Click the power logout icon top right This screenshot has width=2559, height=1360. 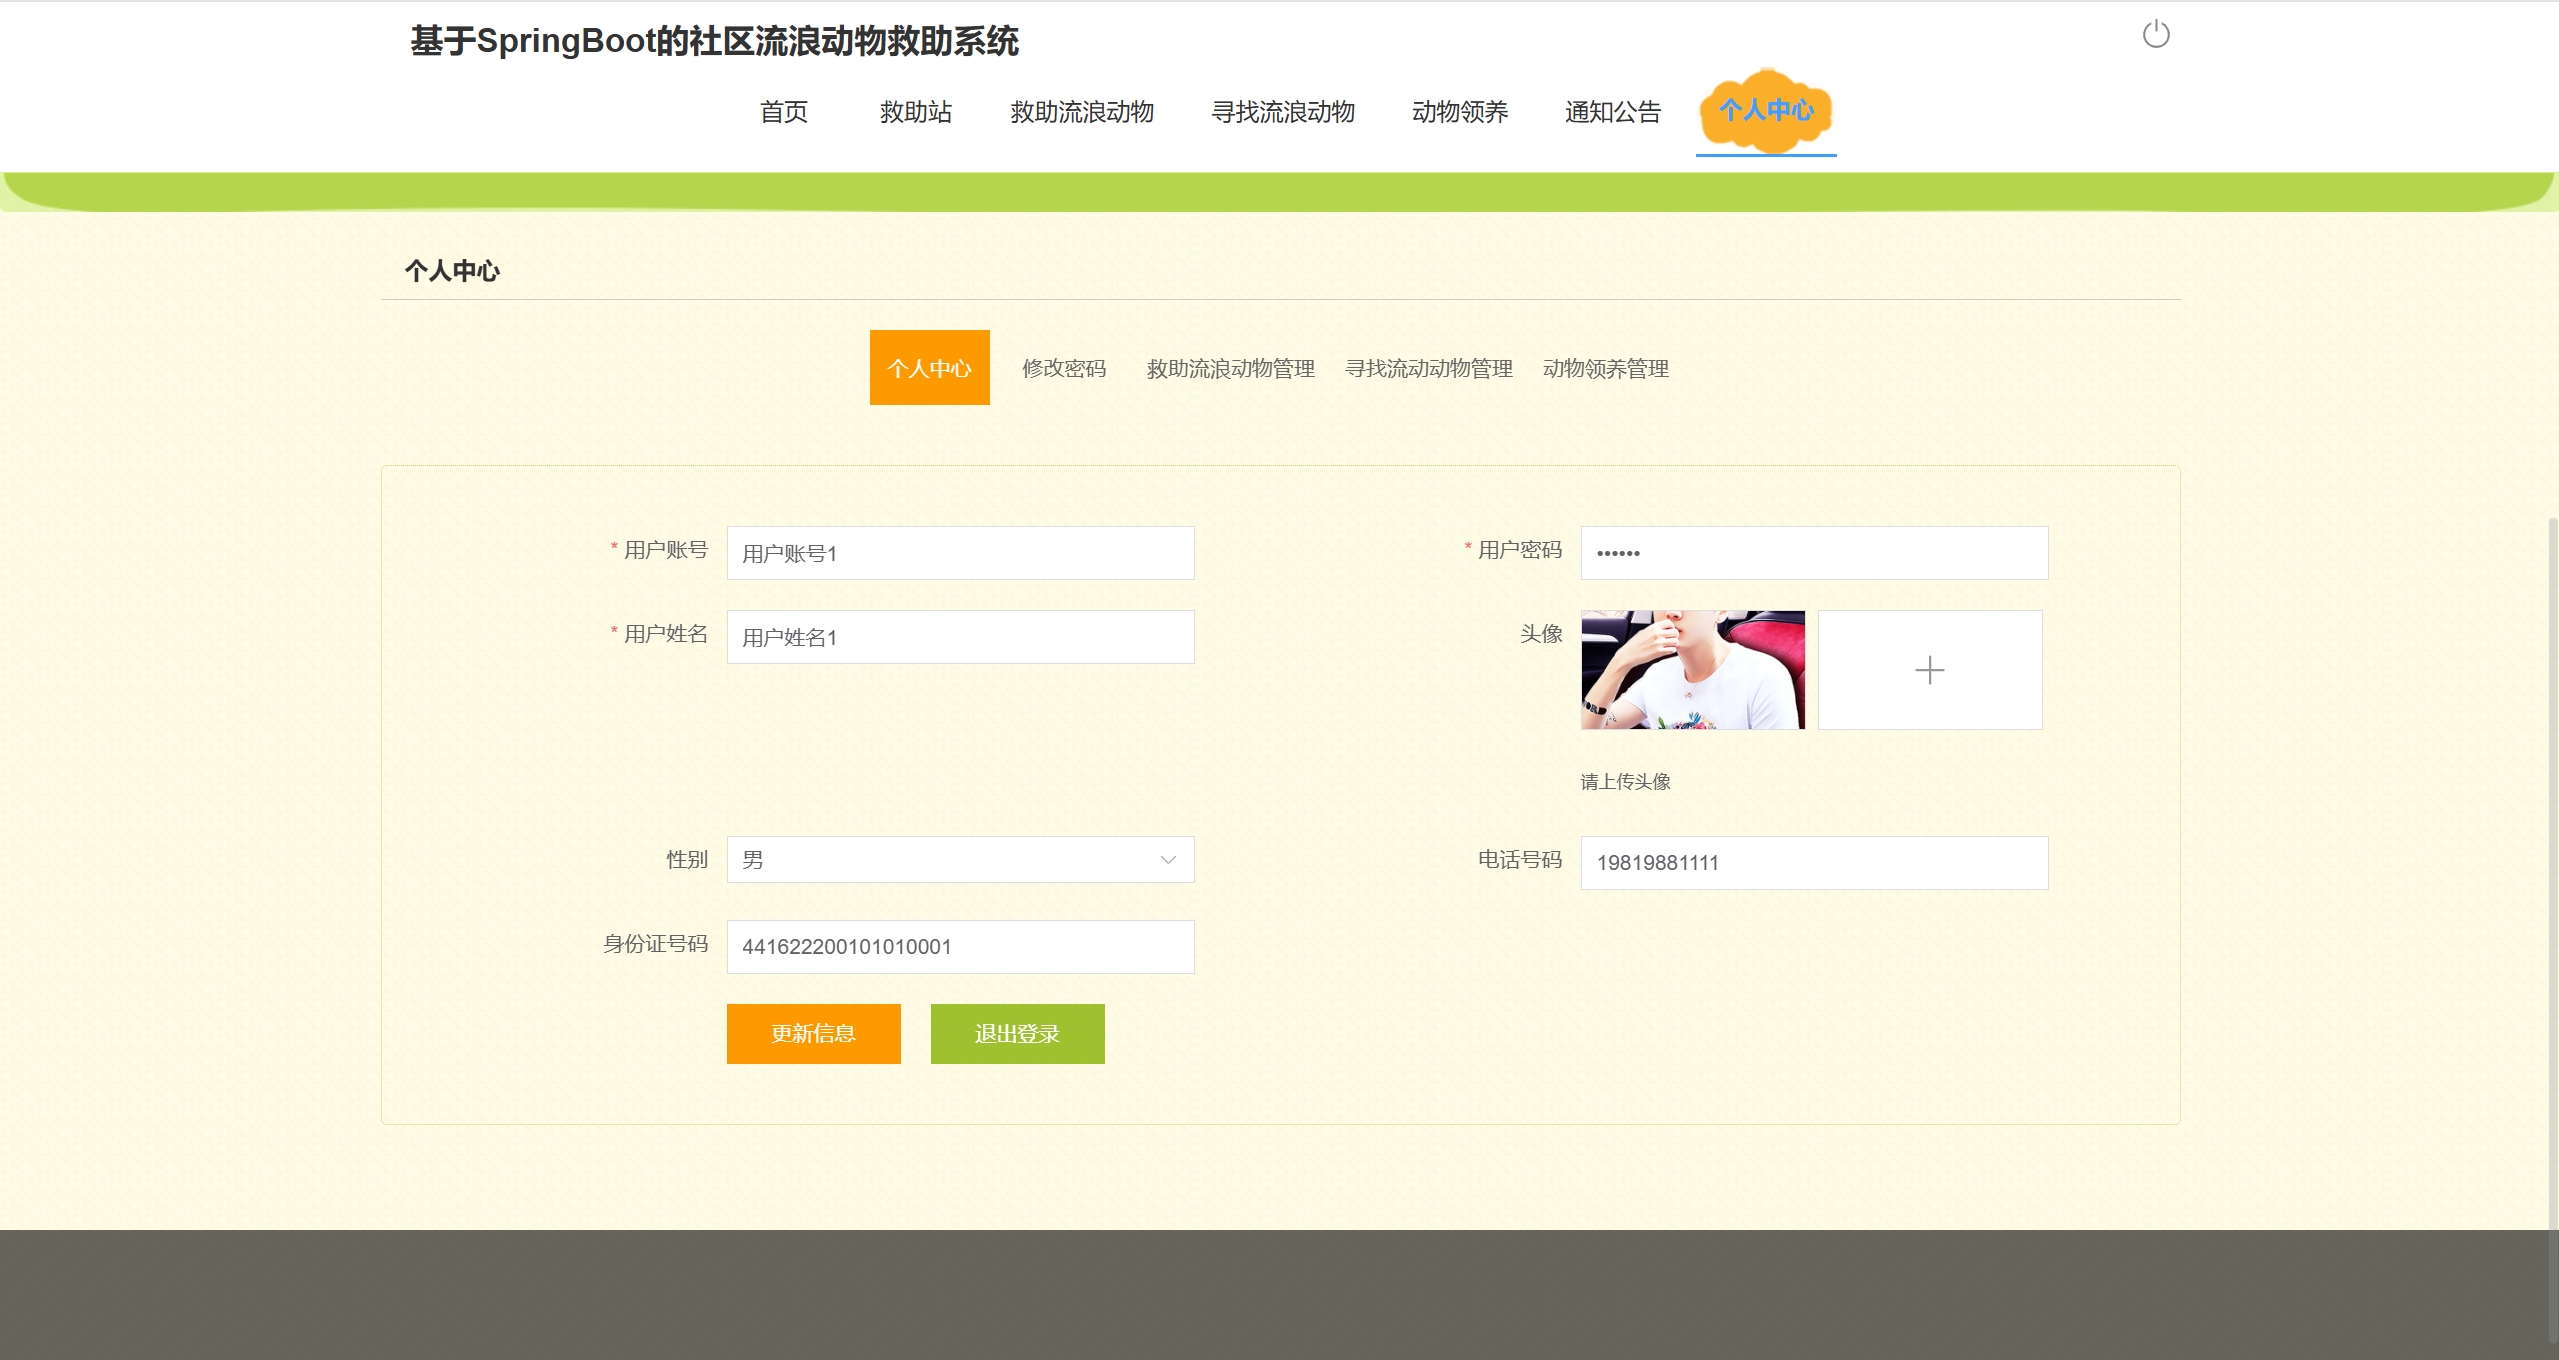tap(2155, 35)
